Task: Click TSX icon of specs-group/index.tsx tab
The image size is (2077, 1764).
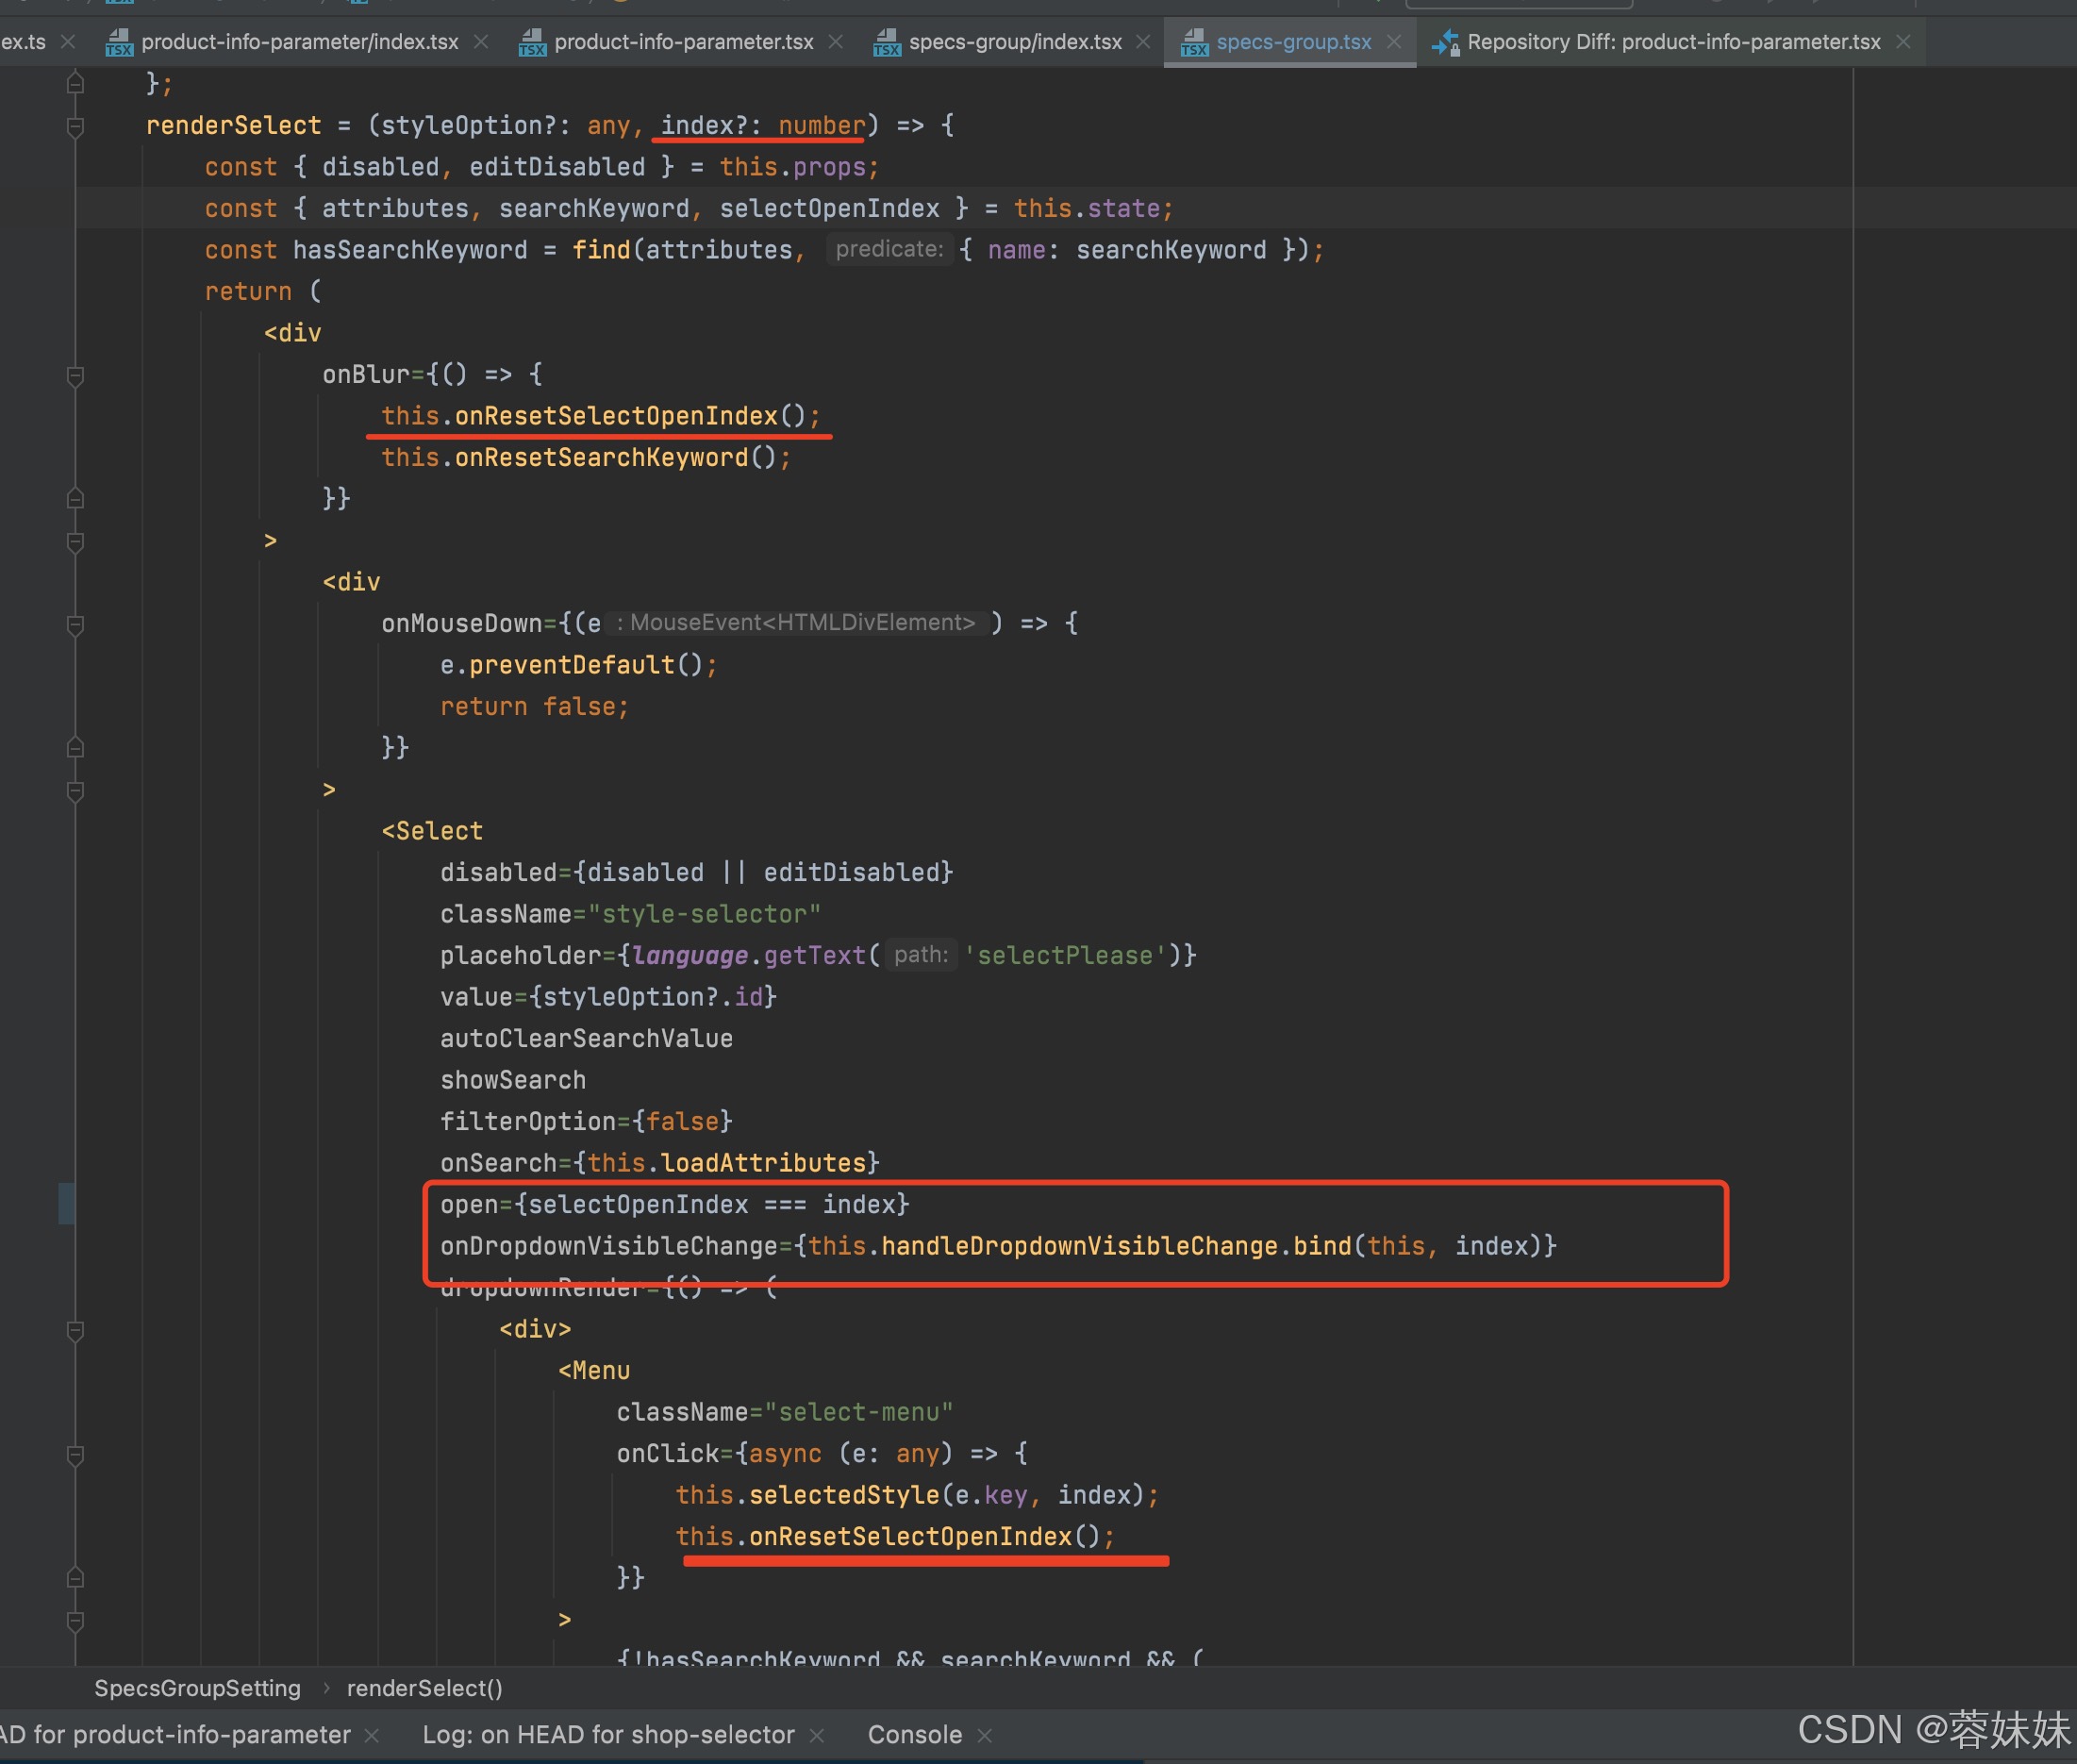Action: (886, 43)
